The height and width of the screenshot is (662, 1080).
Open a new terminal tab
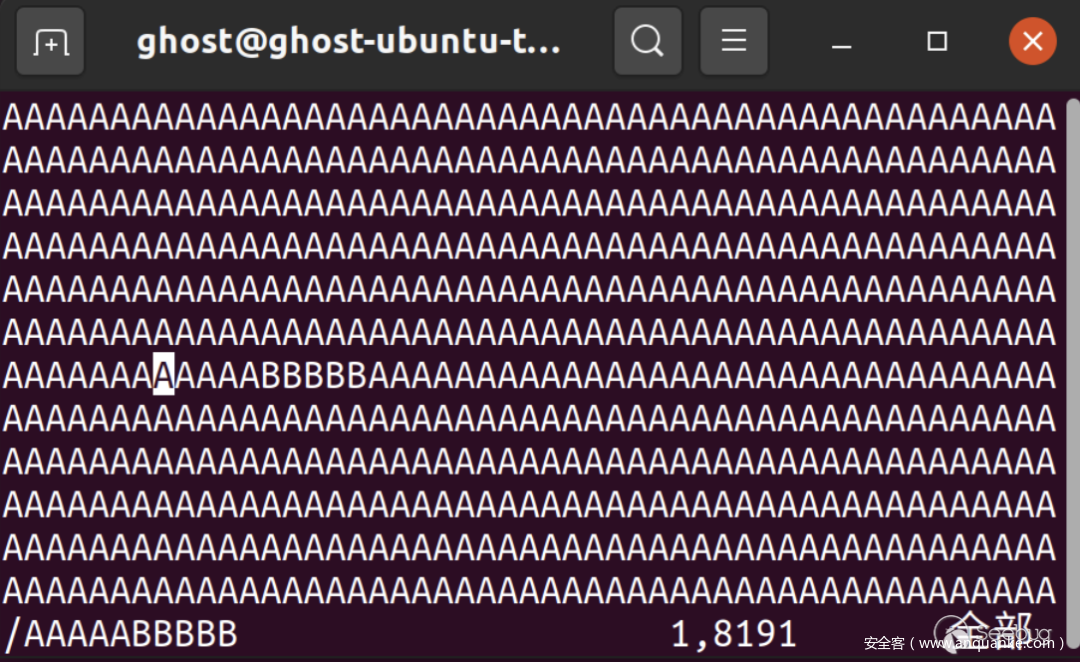coord(50,41)
